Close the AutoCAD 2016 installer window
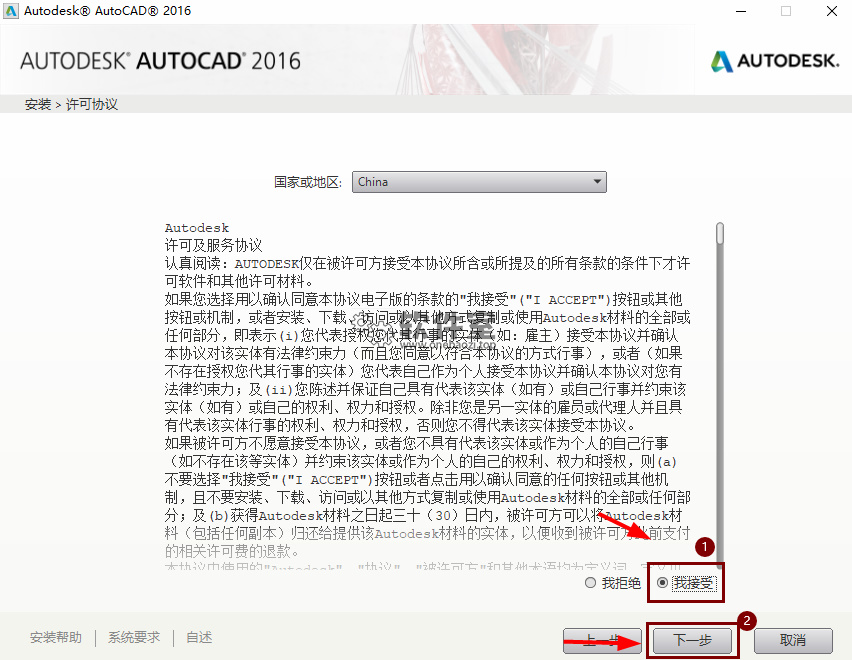 coord(831,11)
